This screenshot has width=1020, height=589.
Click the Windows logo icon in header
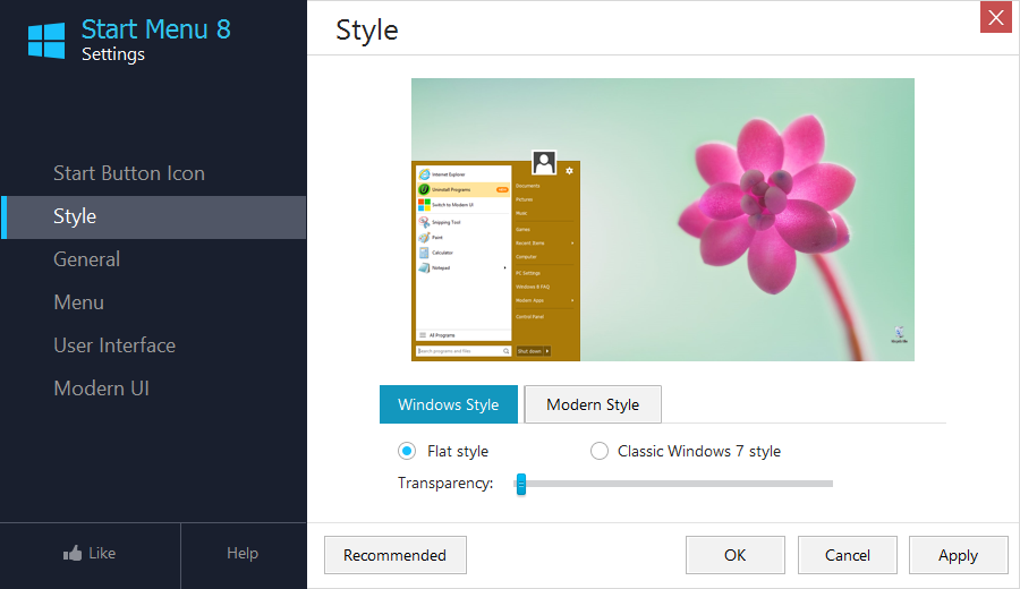(x=46, y=40)
